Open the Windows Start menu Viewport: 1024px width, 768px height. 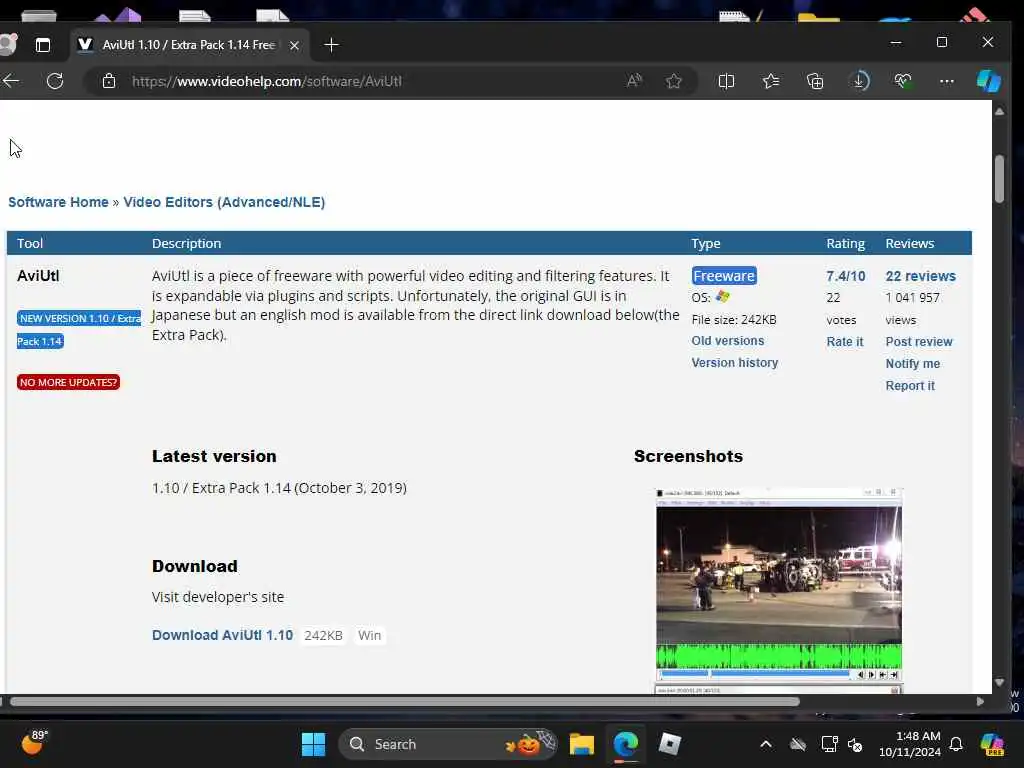[x=313, y=744]
